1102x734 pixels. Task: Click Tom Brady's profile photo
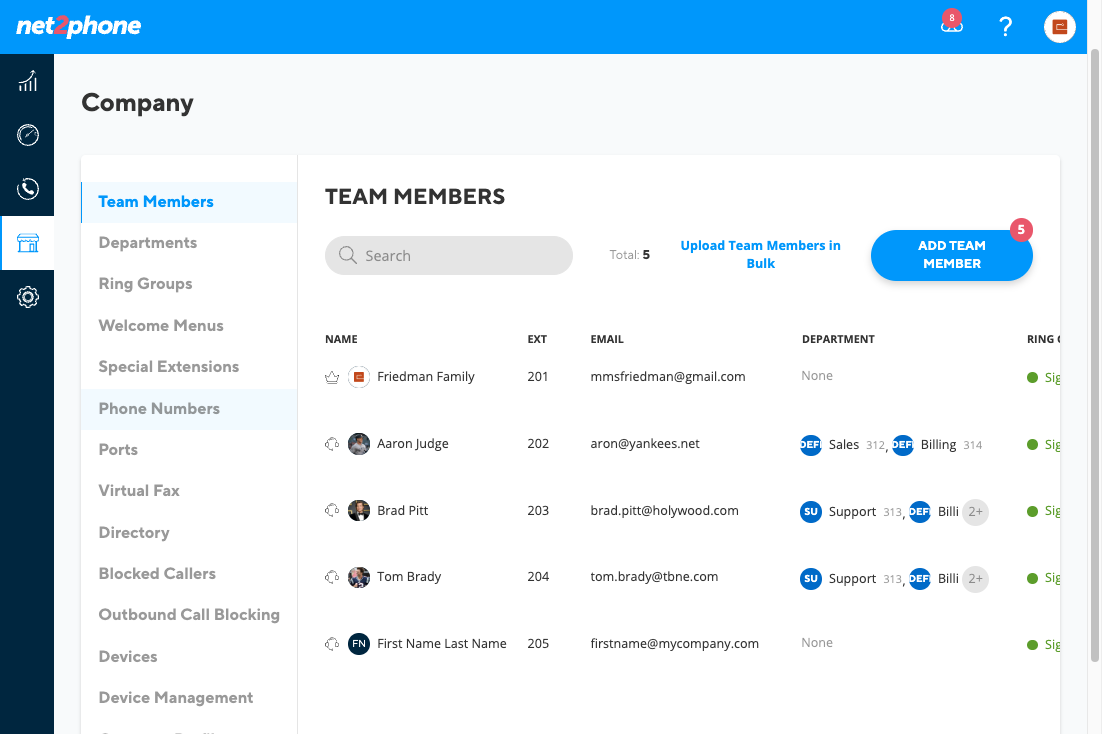359,577
